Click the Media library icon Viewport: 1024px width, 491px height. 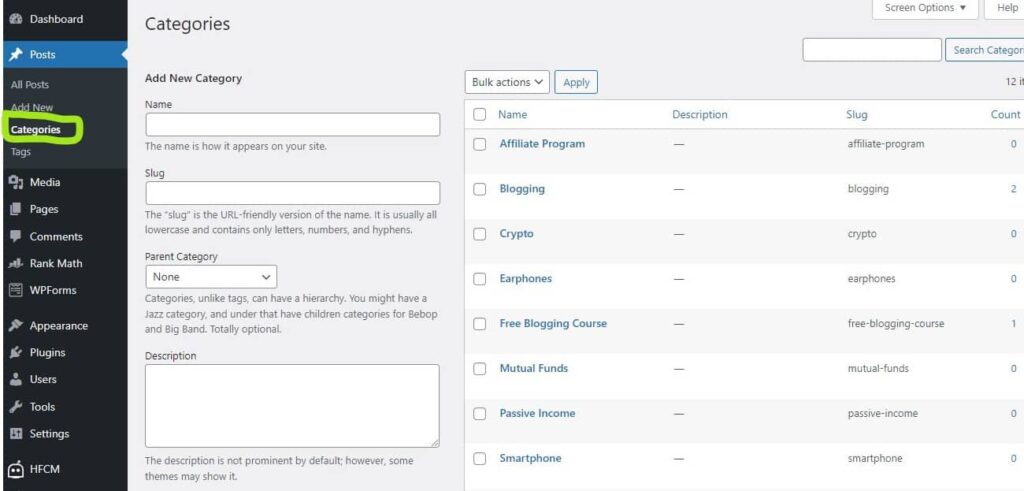coord(16,182)
